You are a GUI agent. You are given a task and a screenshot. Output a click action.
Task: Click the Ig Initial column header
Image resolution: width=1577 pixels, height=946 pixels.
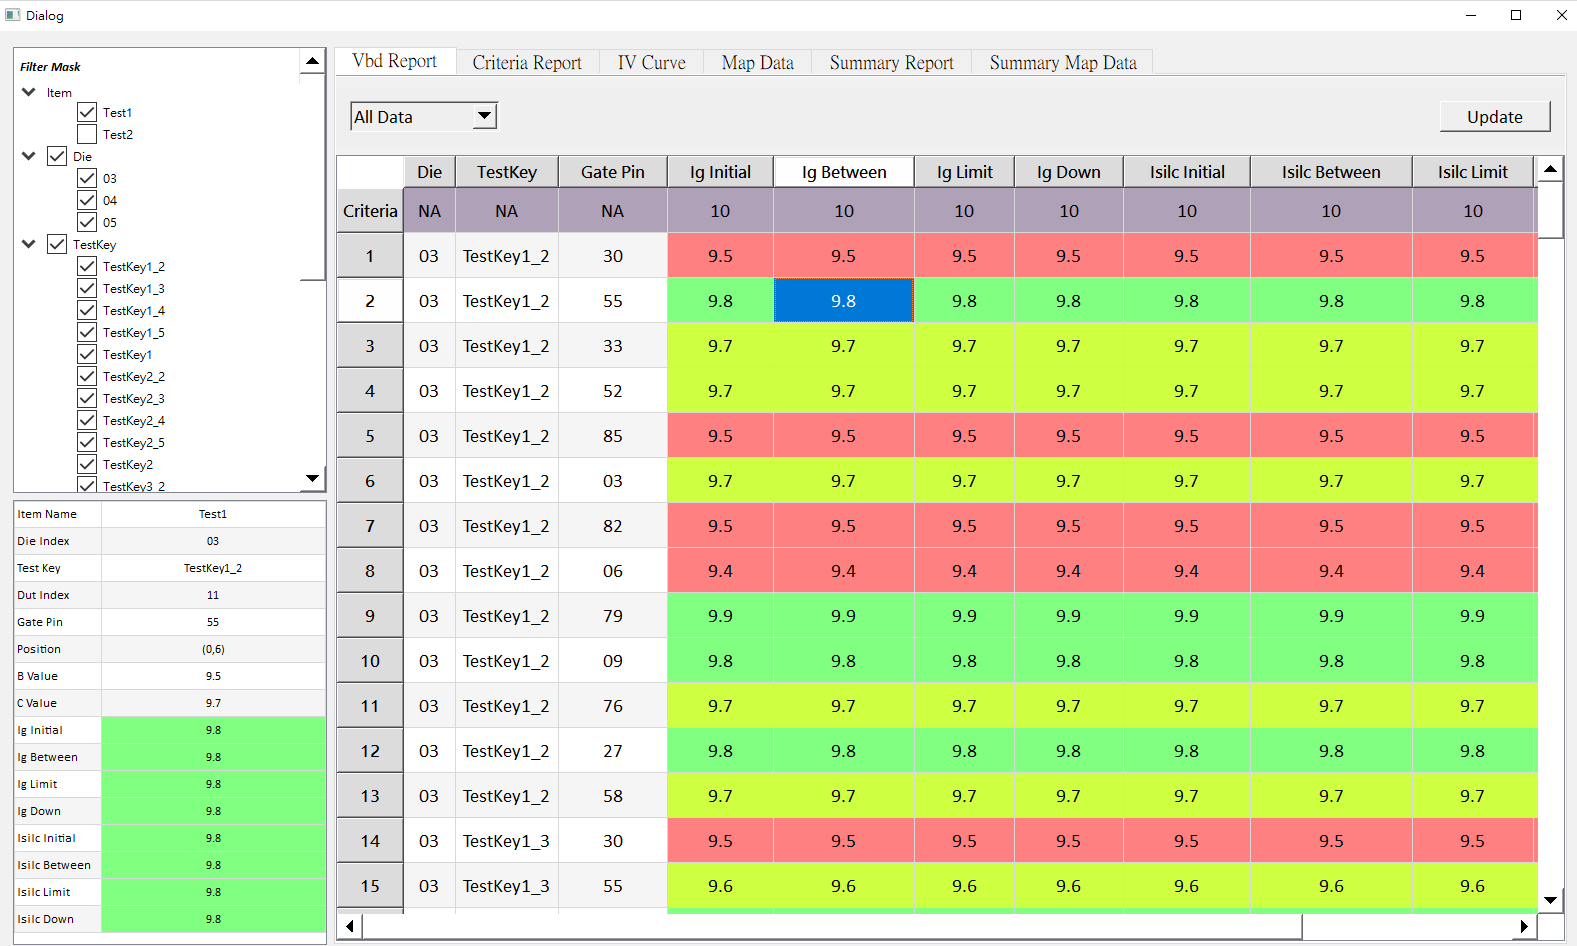(x=720, y=172)
